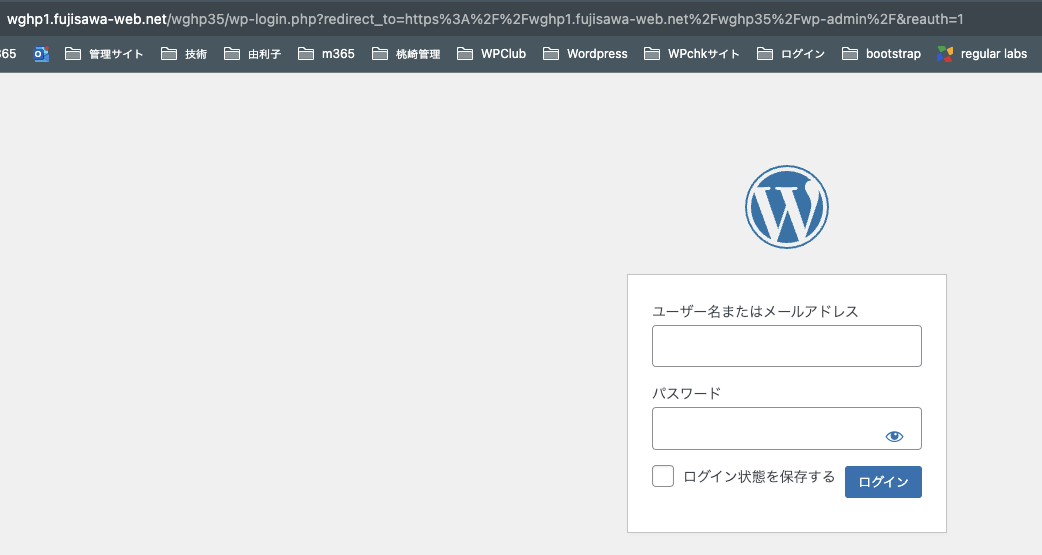The height and width of the screenshot is (555, 1042).
Task: Open the 管理サイト bookmark folder
Action: coord(104,54)
